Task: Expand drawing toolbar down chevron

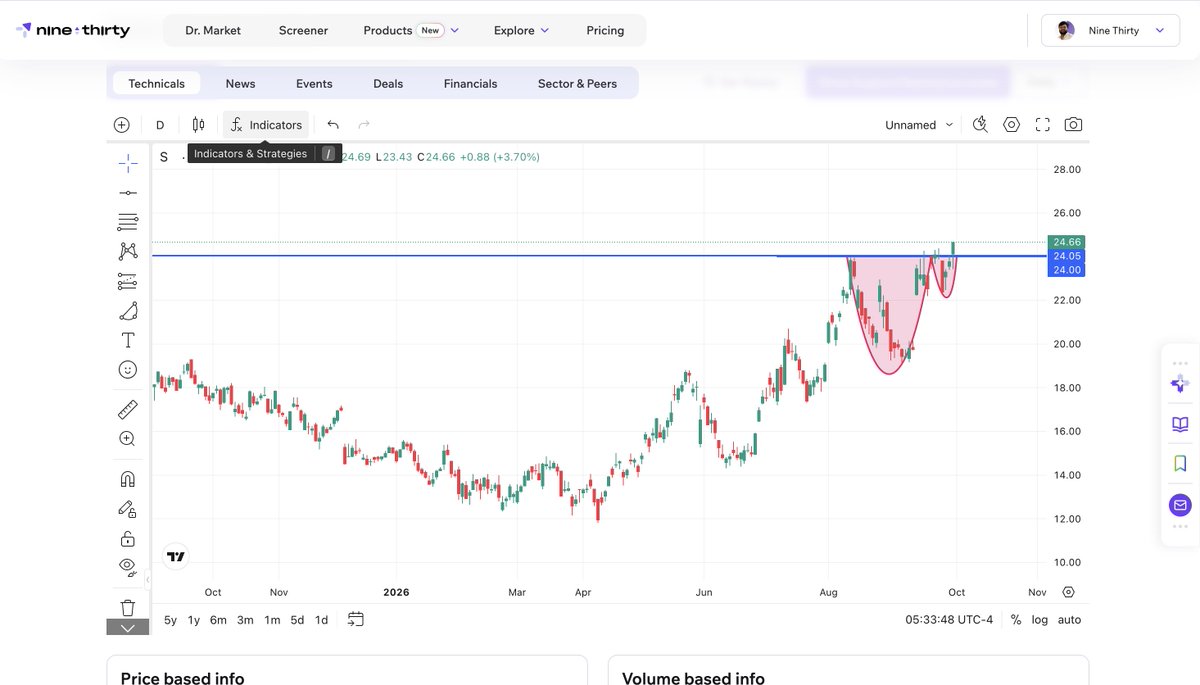Action: coord(128,627)
